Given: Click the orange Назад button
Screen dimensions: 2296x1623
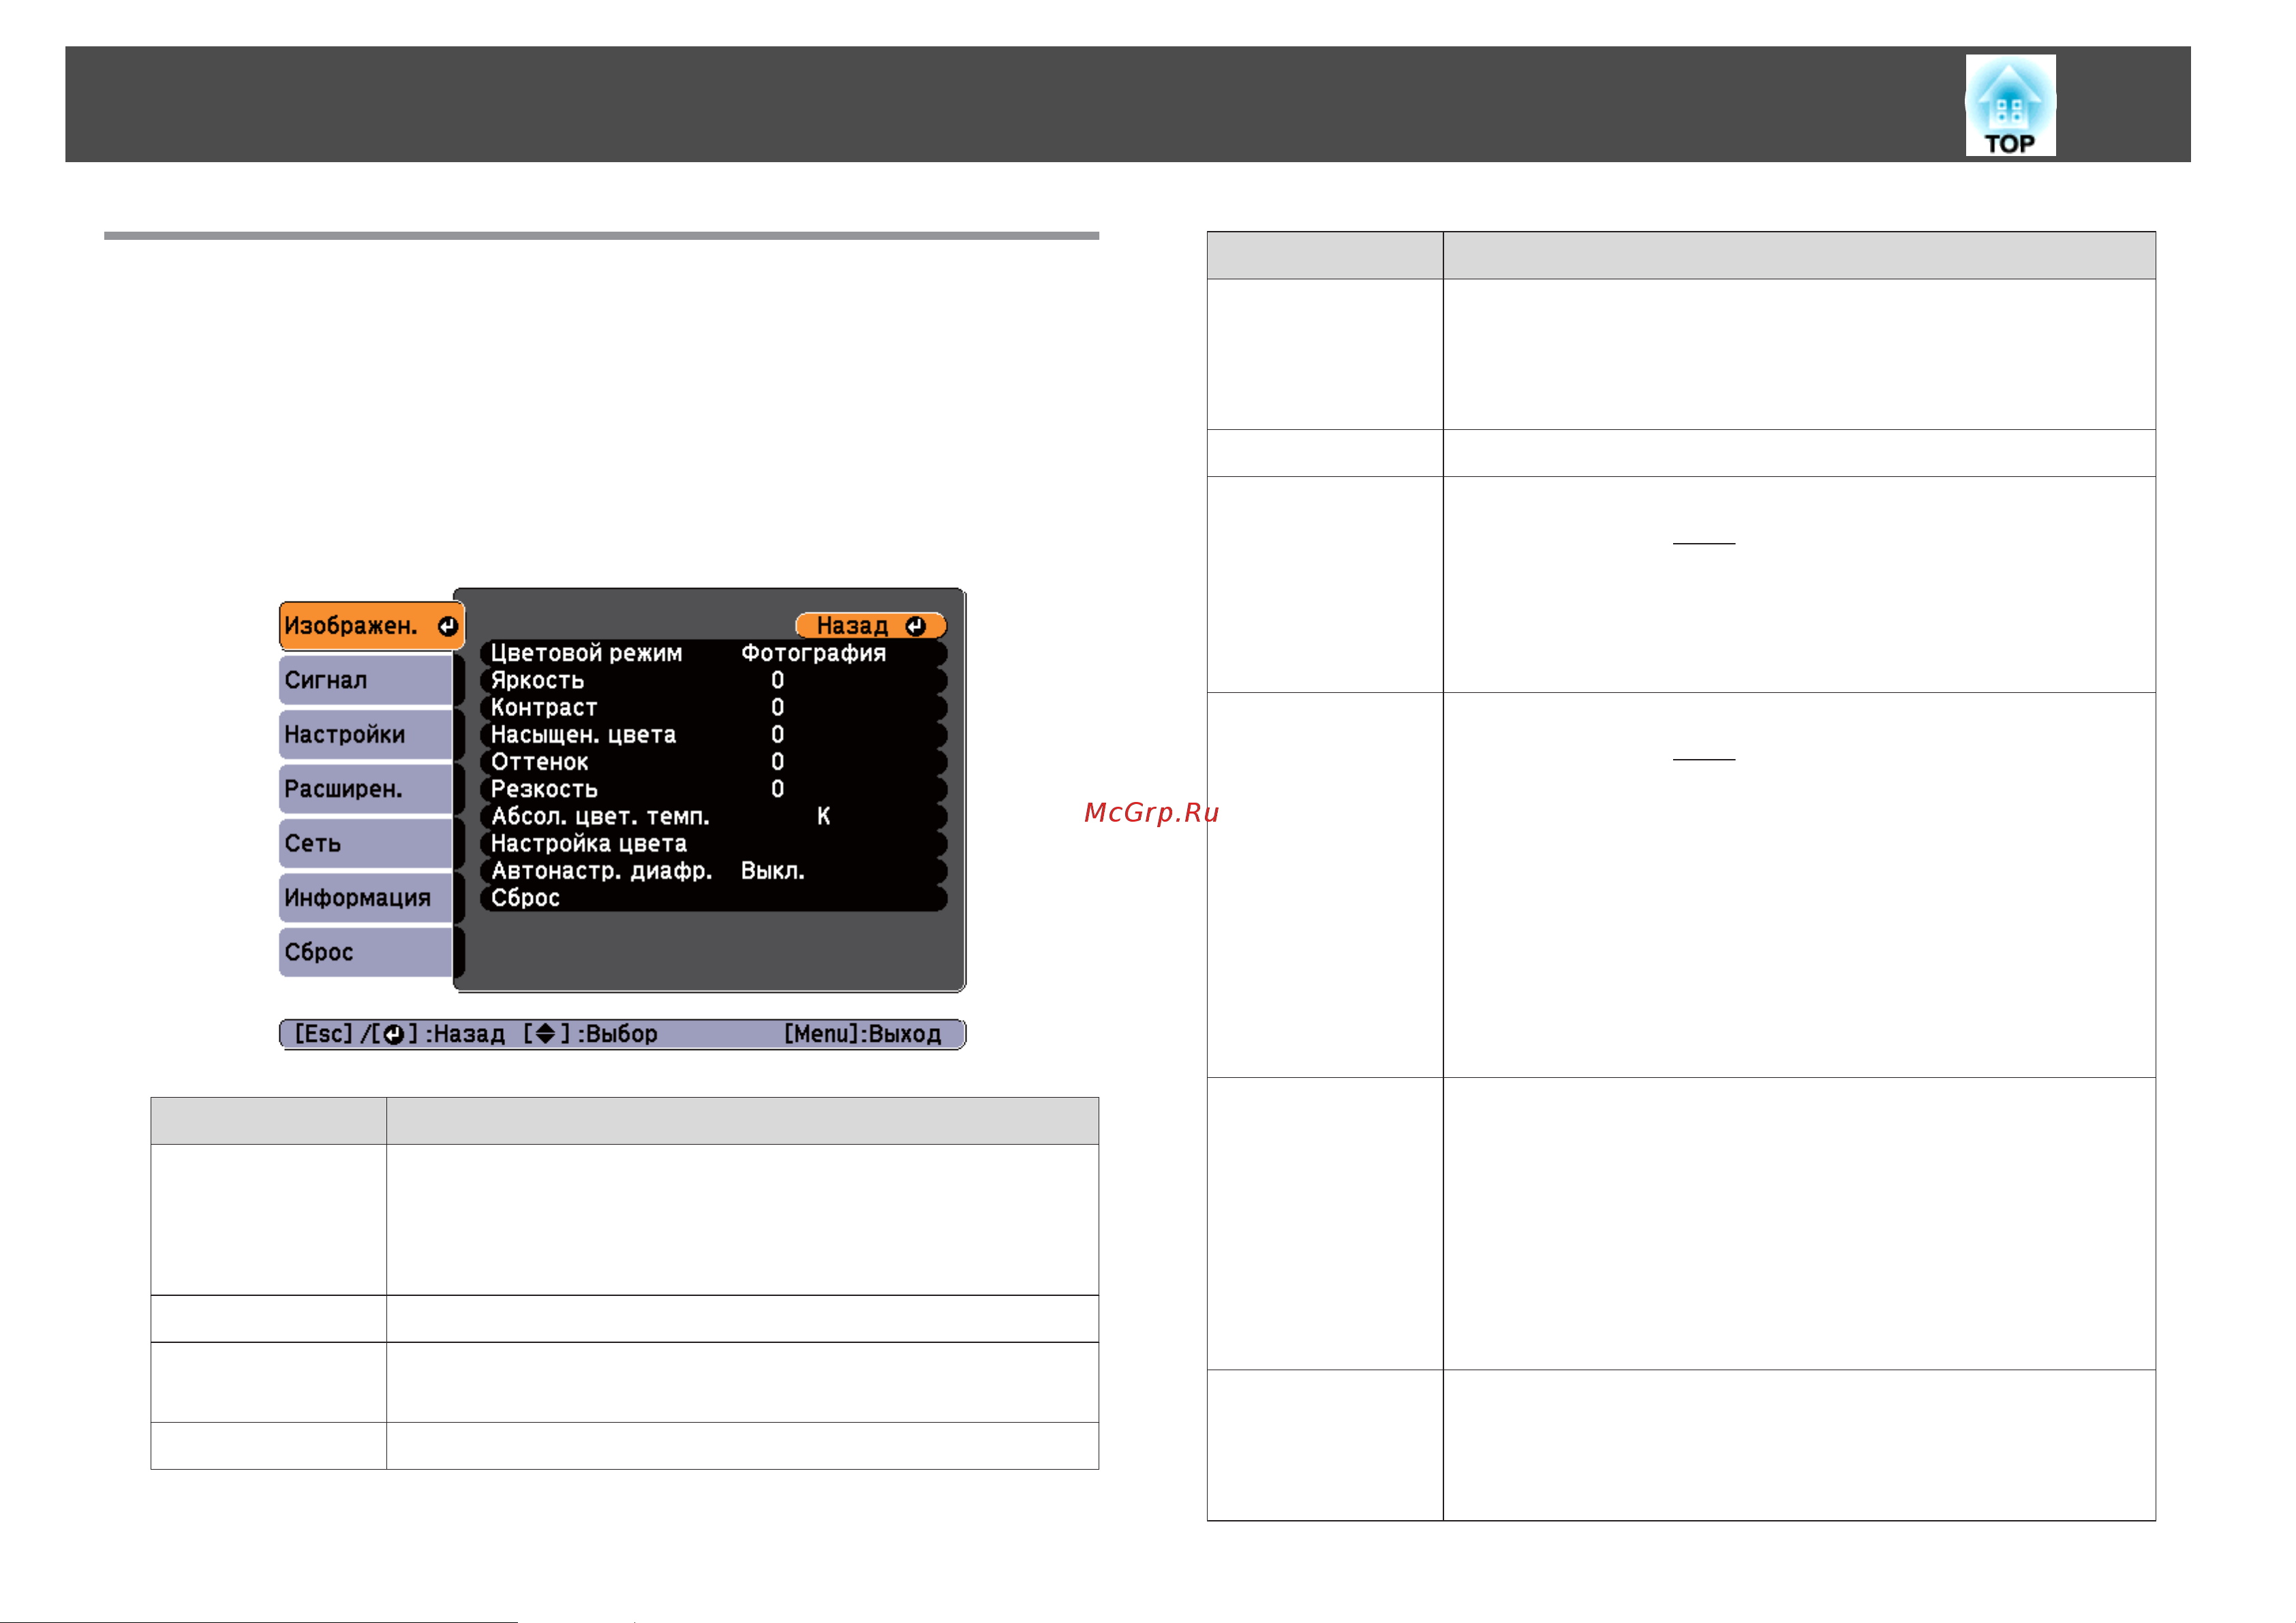Looking at the screenshot, I should [x=870, y=626].
